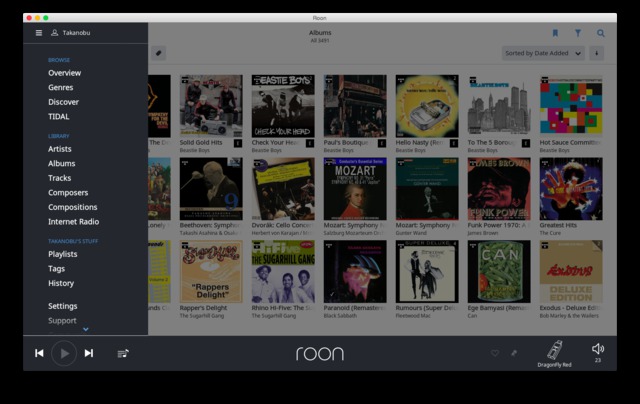Click the Bob Marley & the Wailers link
This screenshot has width=640, height=404.
569,316
